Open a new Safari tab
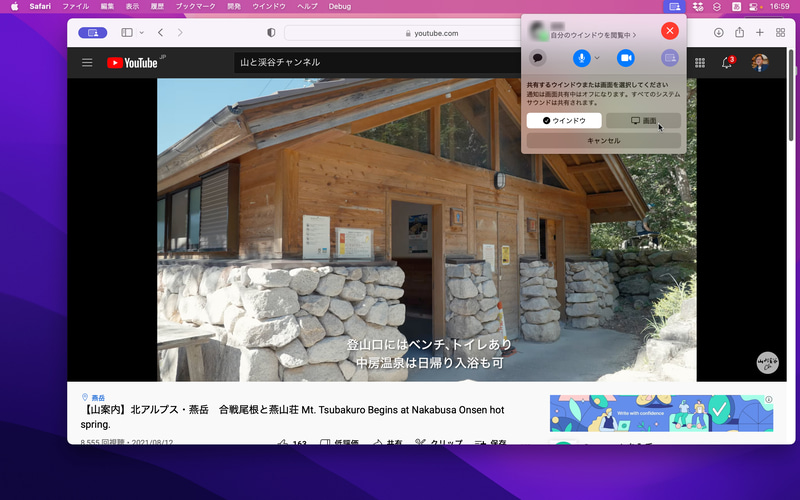This screenshot has height=500, width=800. click(x=760, y=33)
